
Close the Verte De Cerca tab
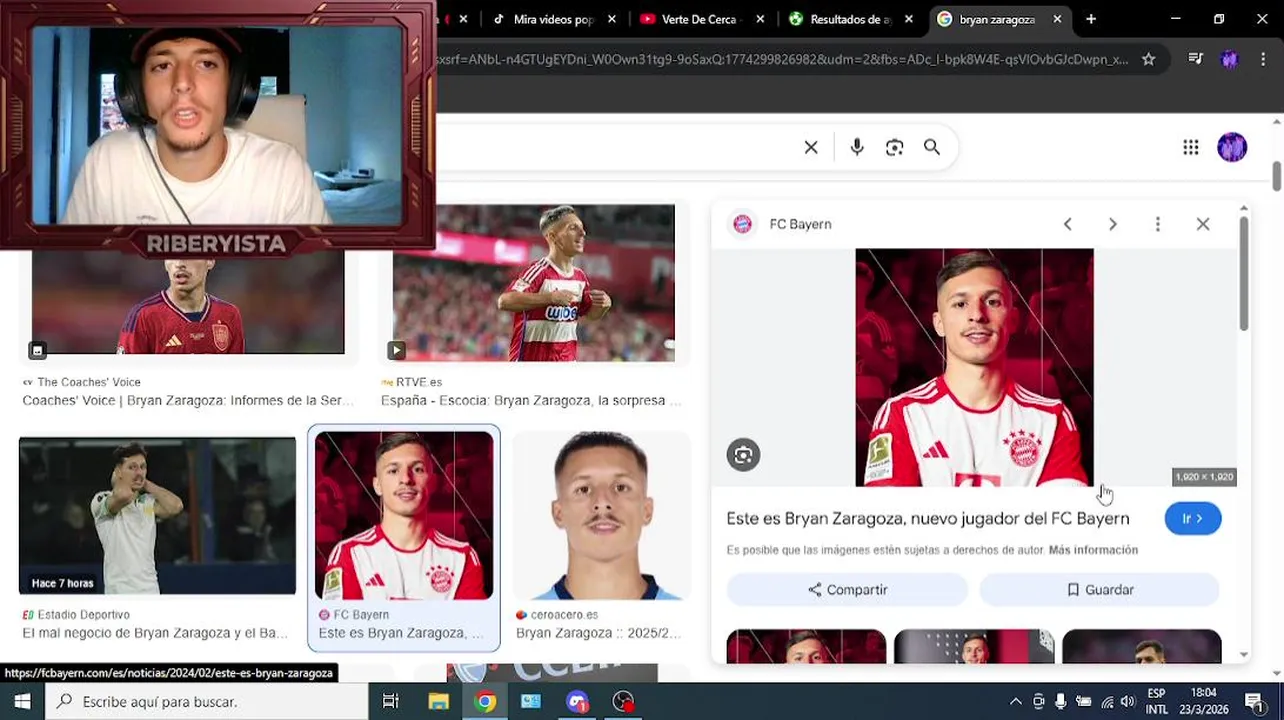pyautogui.click(x=760, y=19)
